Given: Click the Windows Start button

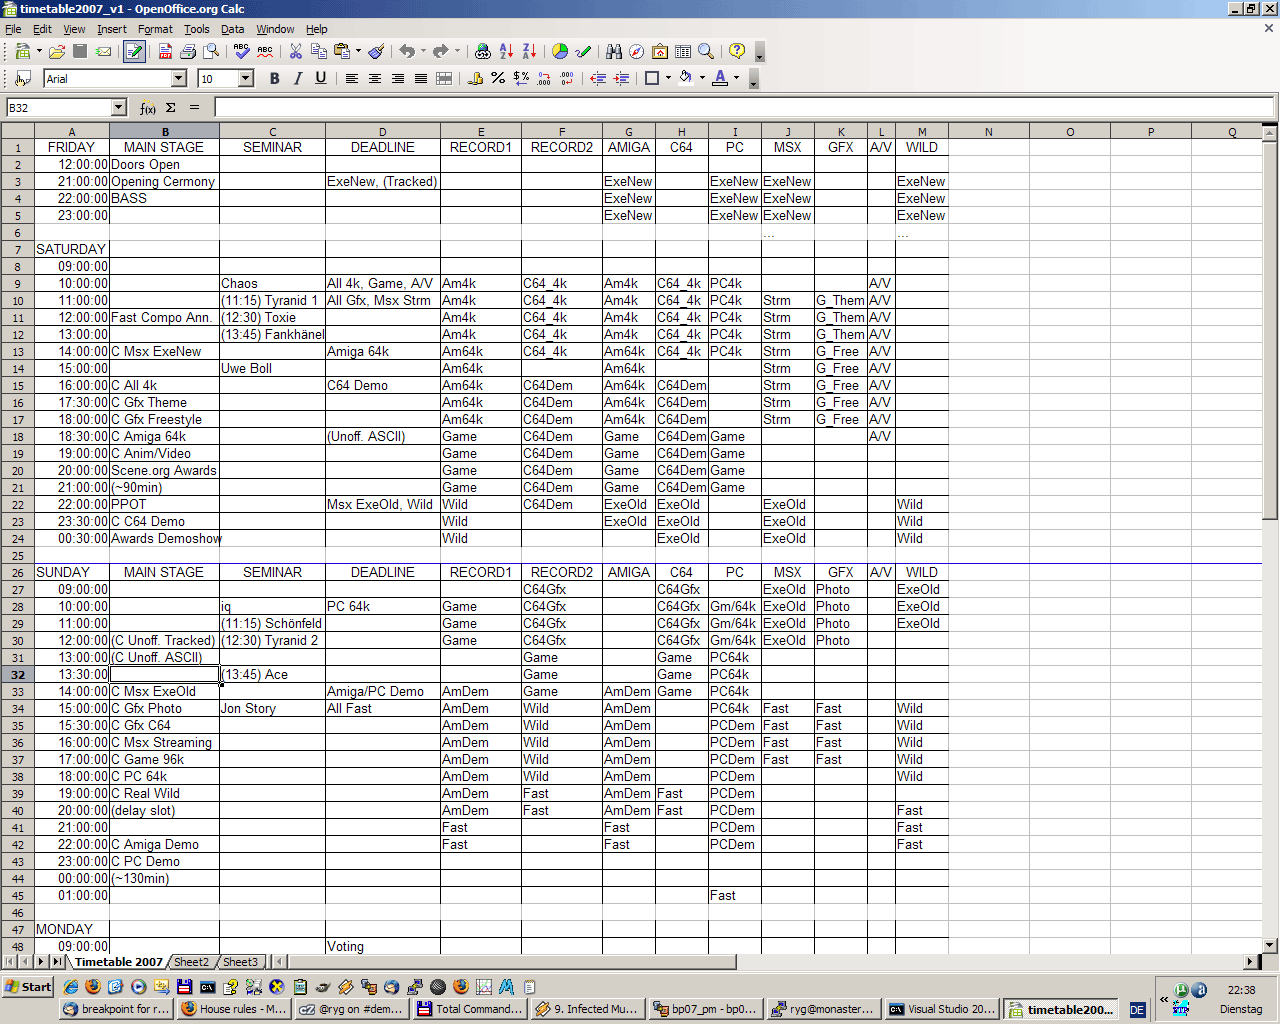Looking at the screenshot, I should pos(28,986).
